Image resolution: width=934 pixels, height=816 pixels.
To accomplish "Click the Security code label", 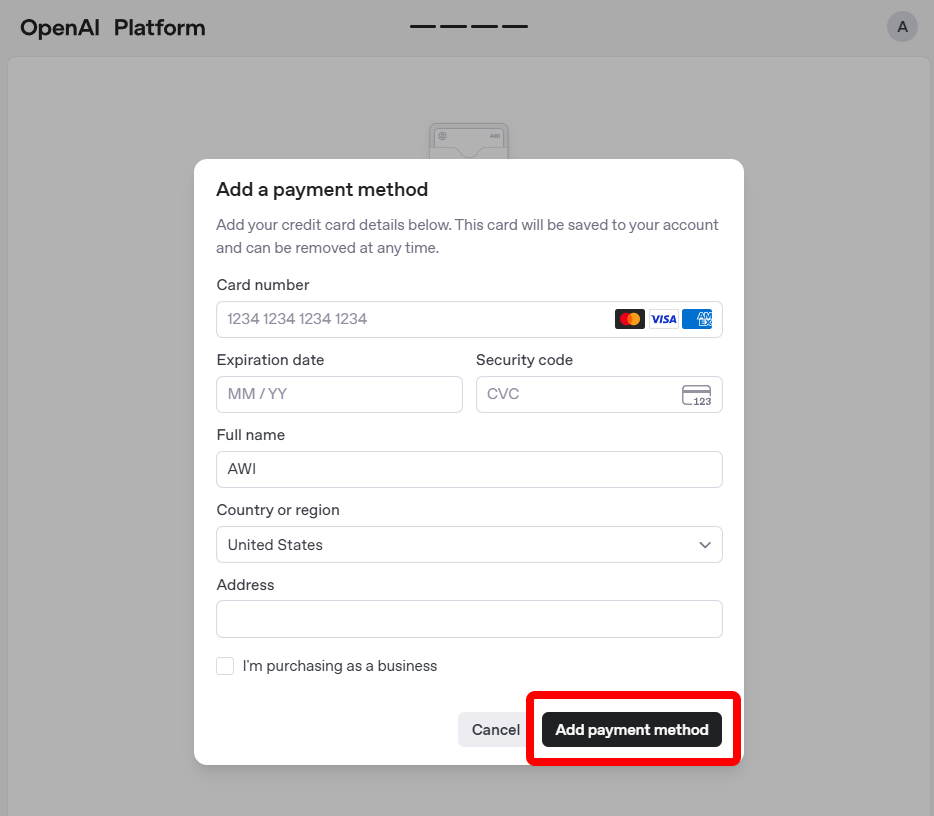I will 524,360.
